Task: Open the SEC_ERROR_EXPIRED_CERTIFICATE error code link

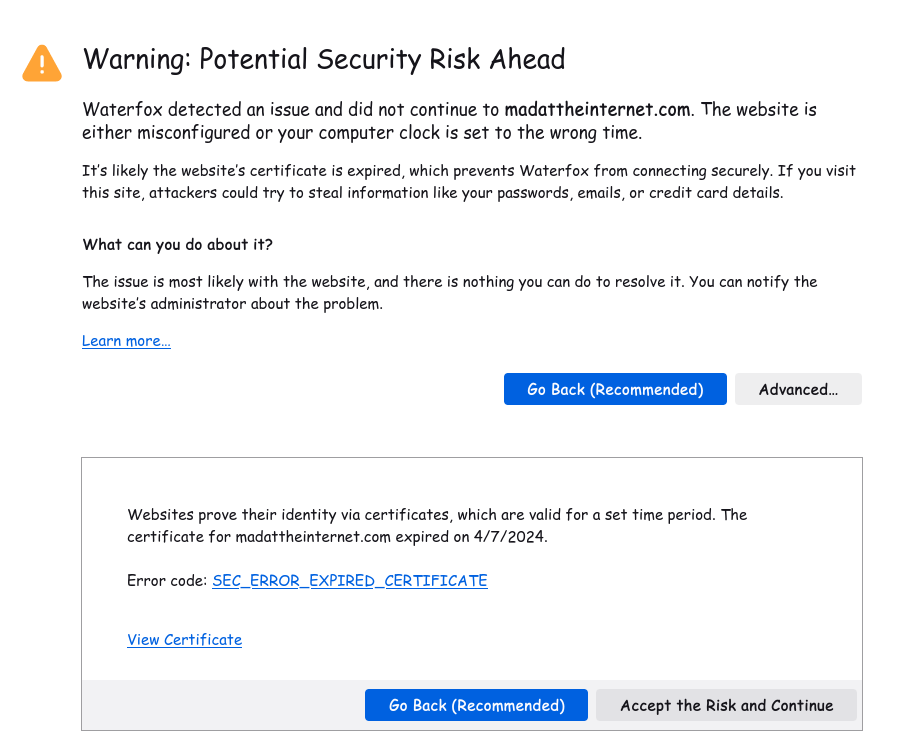Action: [350, 581]
